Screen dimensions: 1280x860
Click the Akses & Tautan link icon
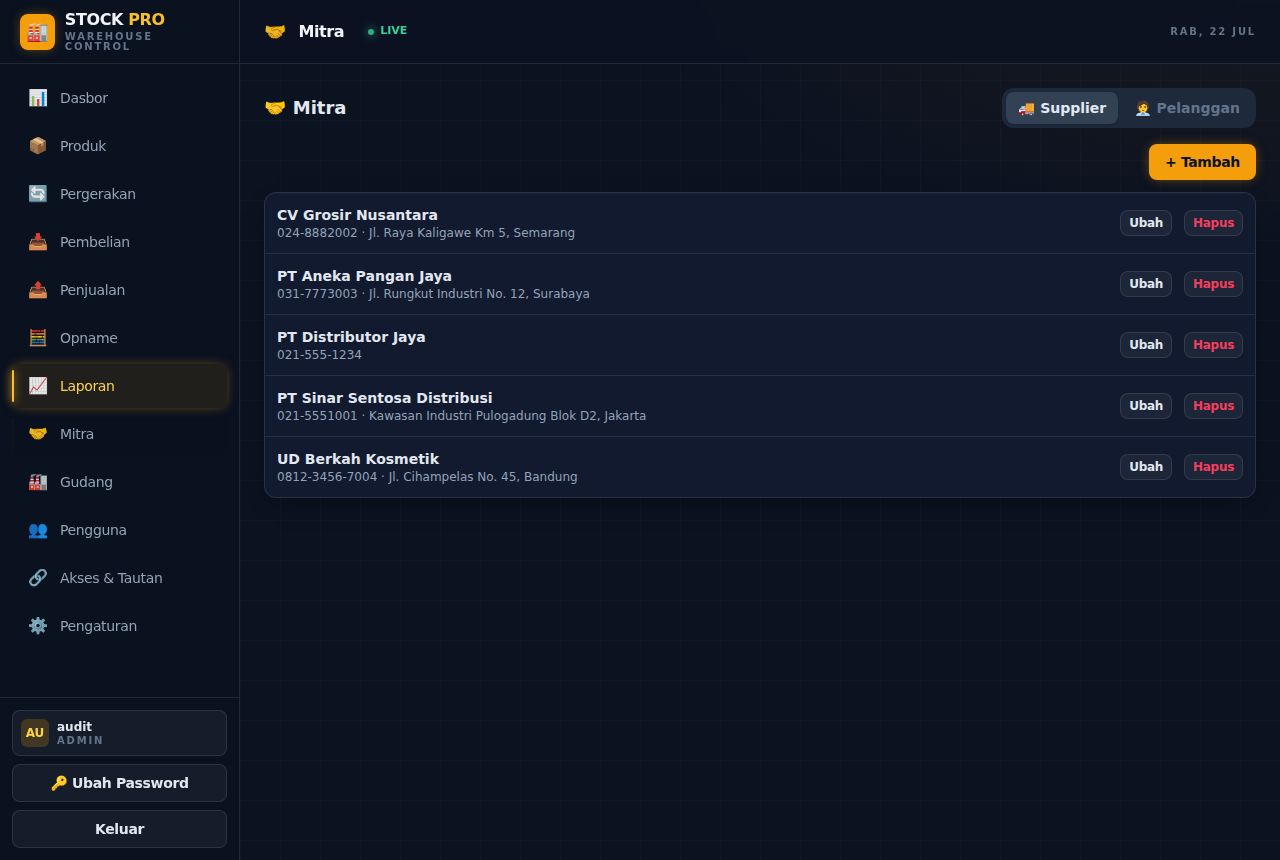pyautogui.click(x=38, y=578)
